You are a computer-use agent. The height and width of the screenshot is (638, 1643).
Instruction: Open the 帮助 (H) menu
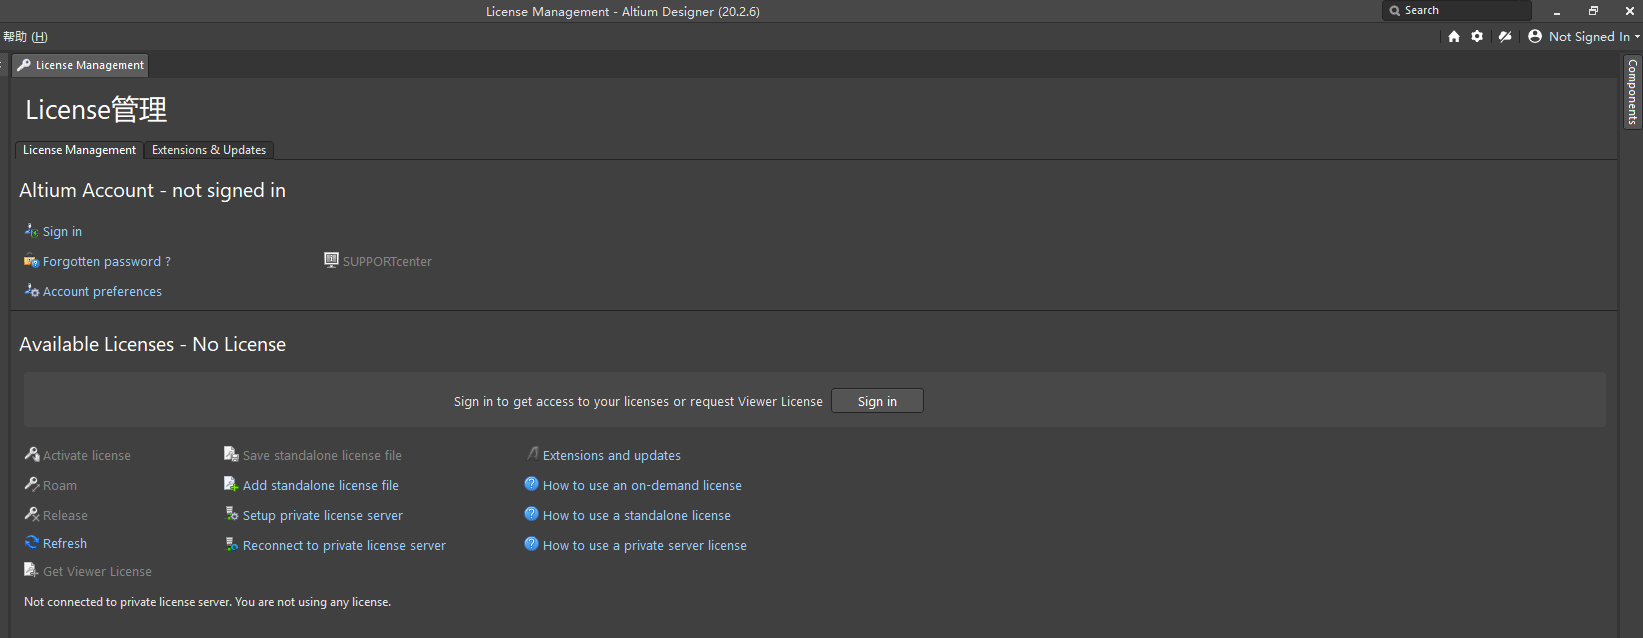[25, 36]
